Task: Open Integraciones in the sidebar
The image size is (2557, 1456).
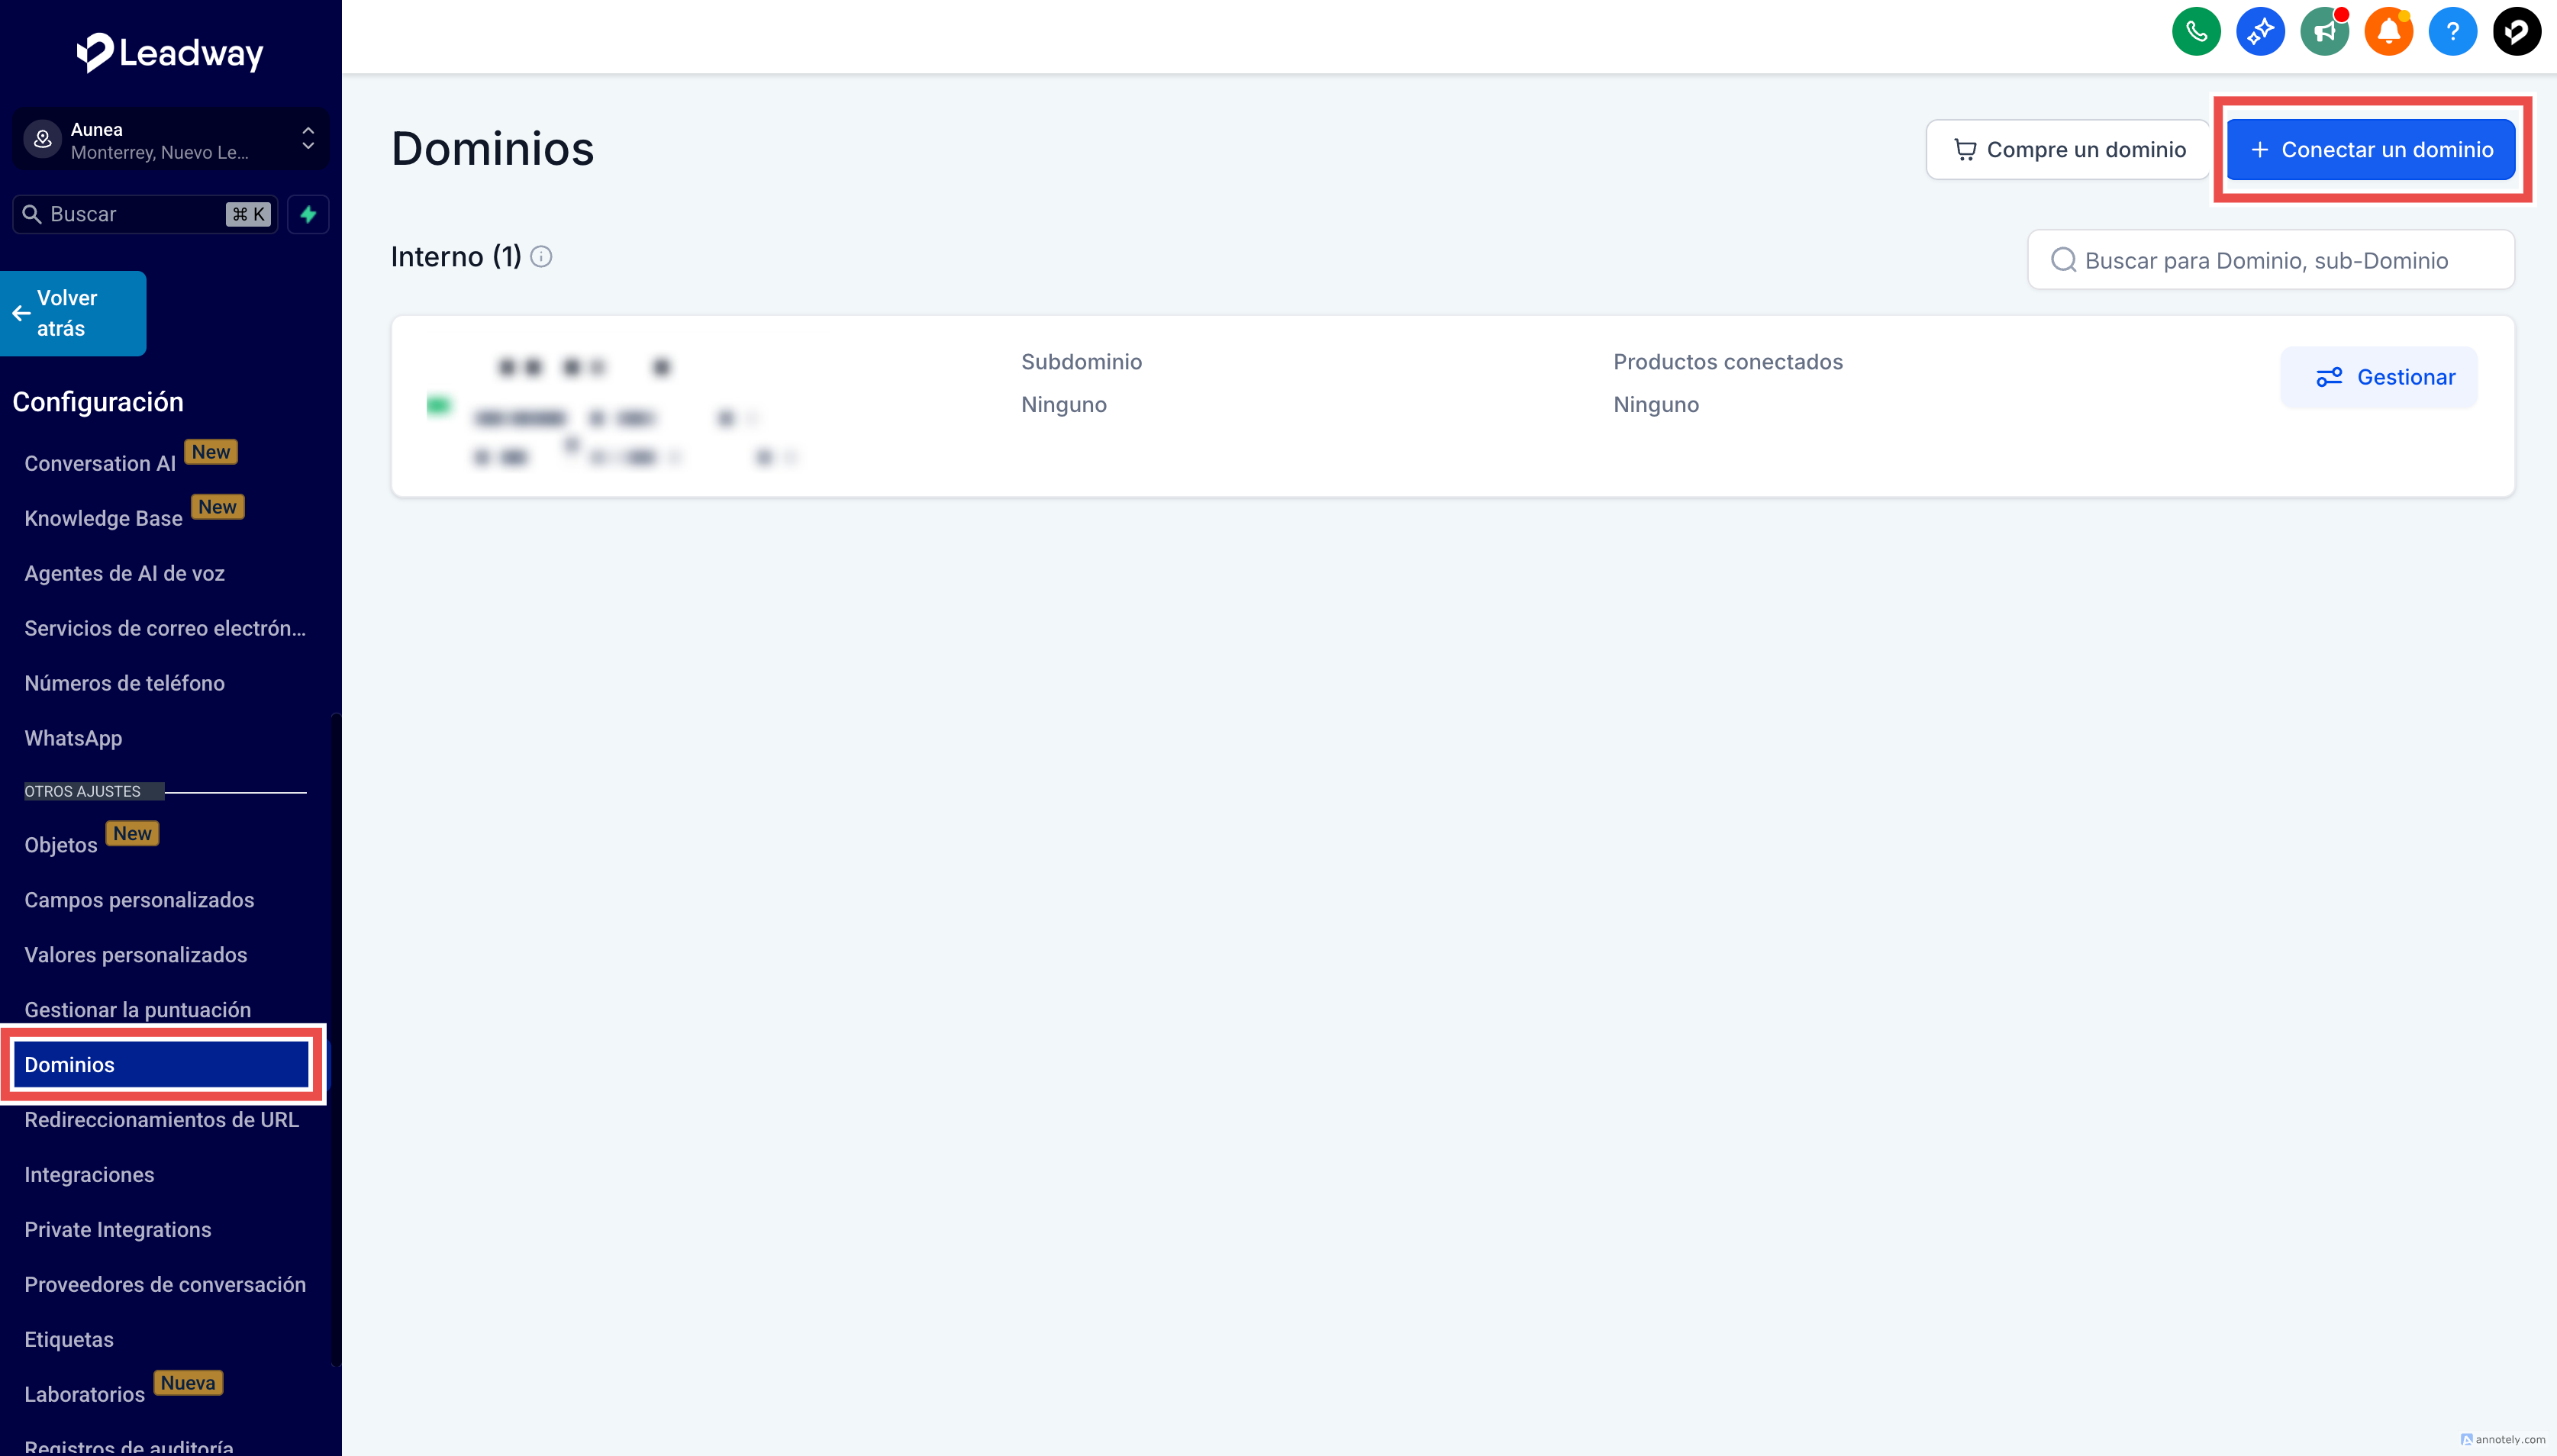Action: pyautogui.click(x=89, y=1174)
